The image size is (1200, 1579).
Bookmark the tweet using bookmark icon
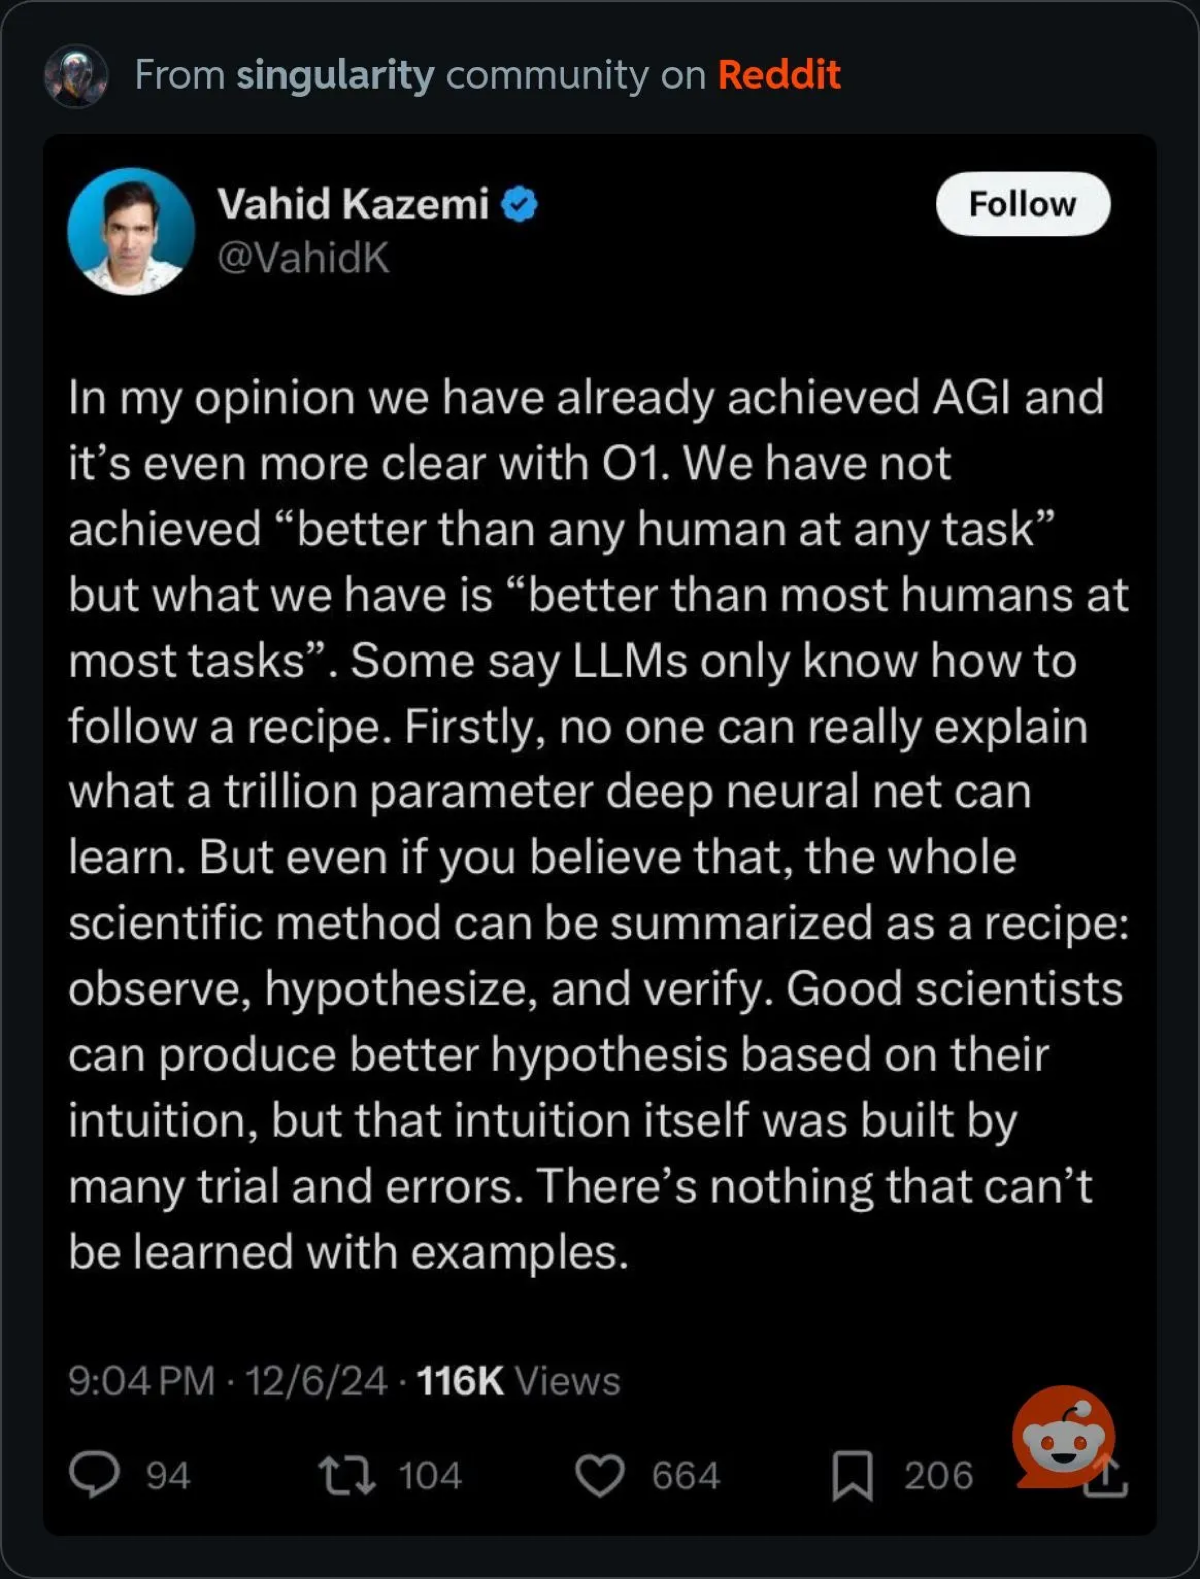[852, 1476]
